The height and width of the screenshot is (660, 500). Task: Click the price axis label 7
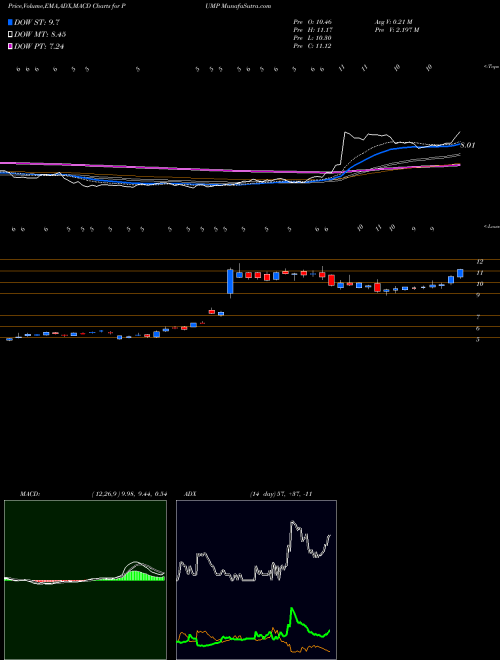coord(478,317)
